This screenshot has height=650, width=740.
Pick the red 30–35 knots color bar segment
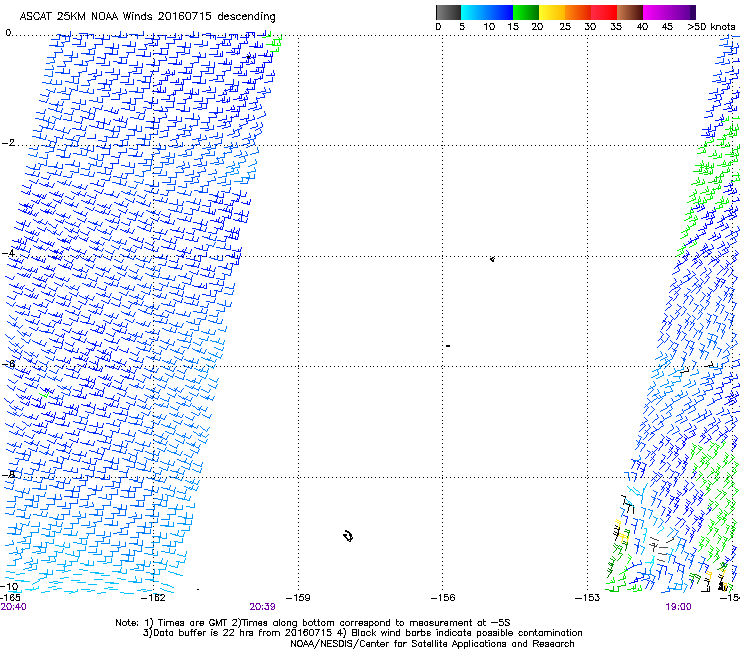click(605, 12)
